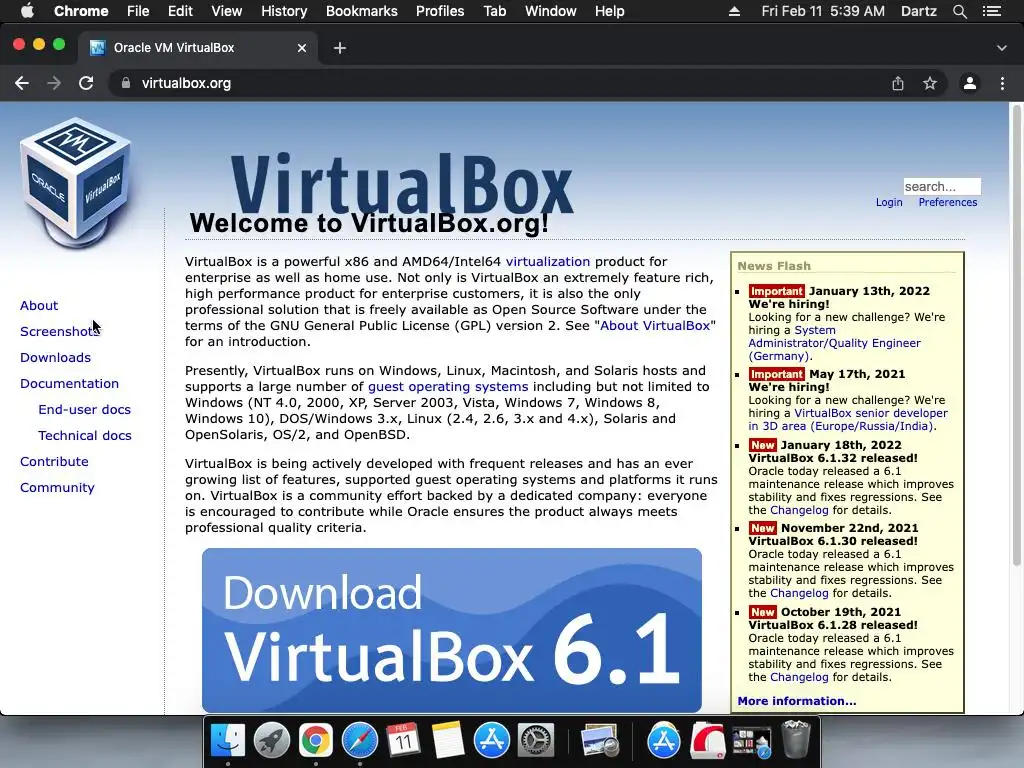Open End-user docs link
The height and width of the screenshot is (768, 1024).
84,410
